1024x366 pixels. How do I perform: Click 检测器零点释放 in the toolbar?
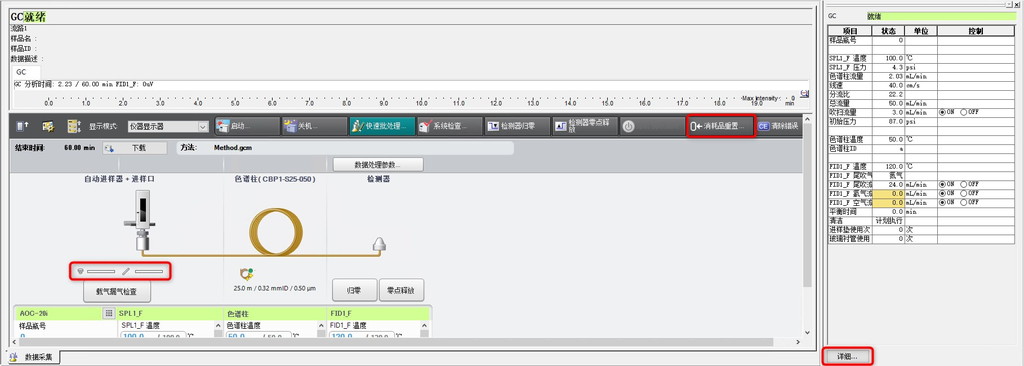click(x=584, y=126)
